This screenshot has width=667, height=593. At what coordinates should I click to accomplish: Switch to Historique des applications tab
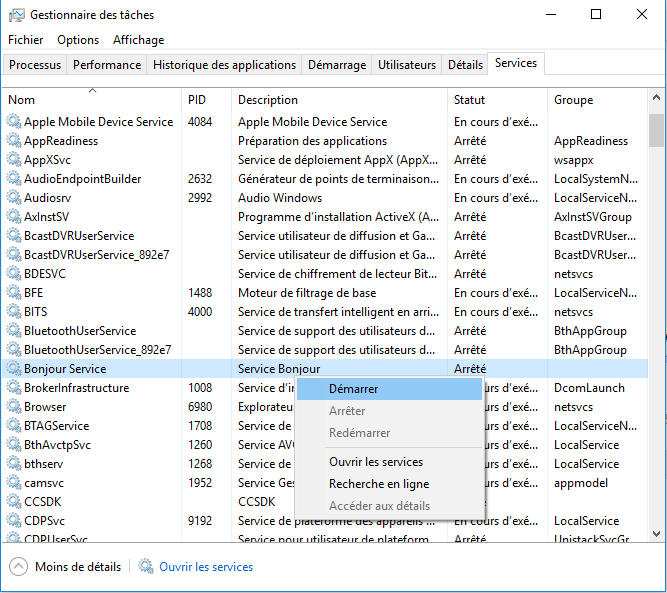click(224, 65)
